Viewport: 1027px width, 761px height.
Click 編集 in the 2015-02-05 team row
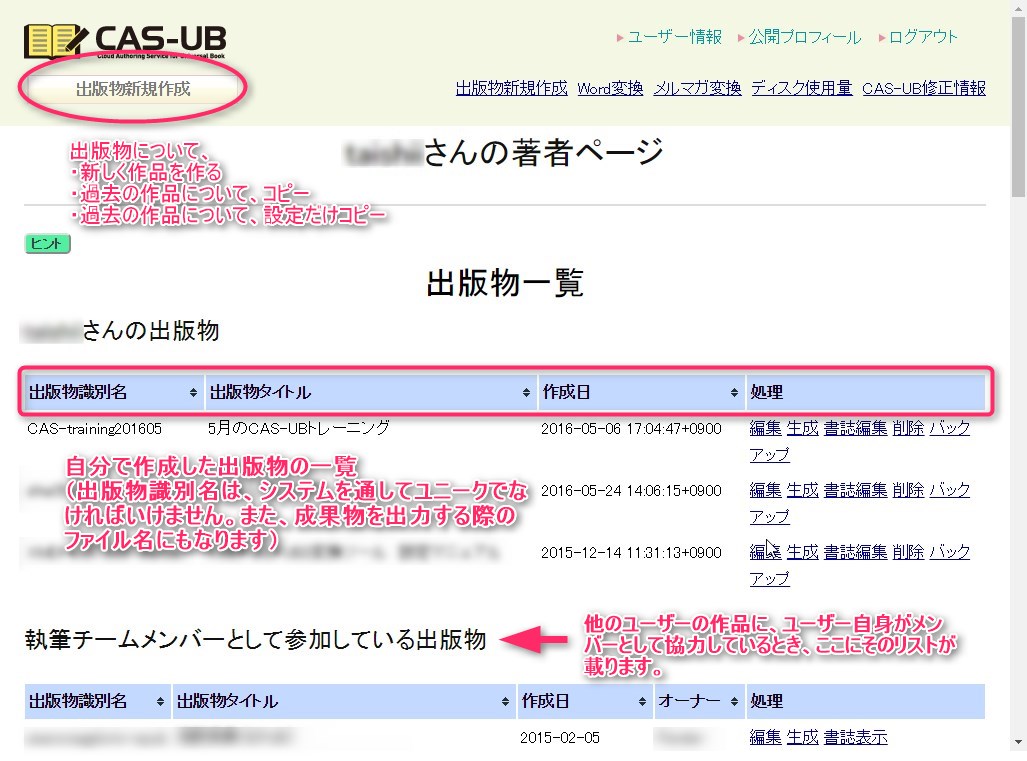pos(765,737)
